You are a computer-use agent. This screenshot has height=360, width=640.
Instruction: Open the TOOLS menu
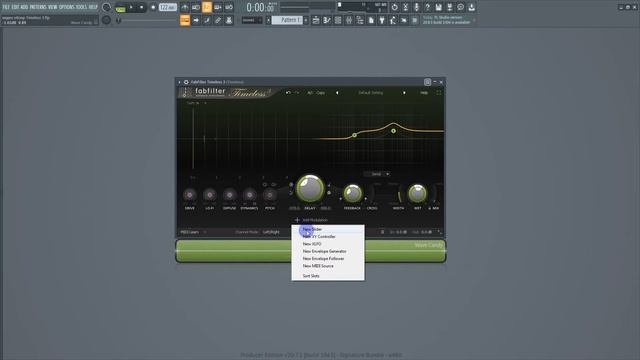click(81, 7)
